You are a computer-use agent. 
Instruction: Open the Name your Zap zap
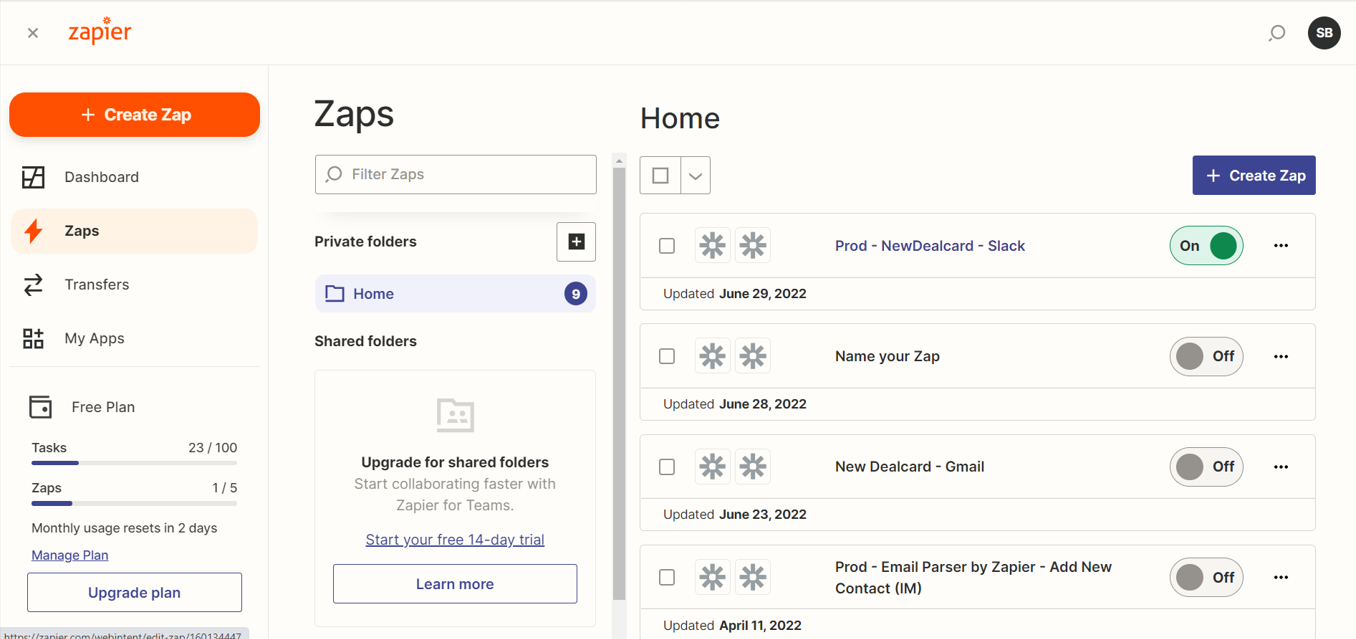click(x=887, y=356)
